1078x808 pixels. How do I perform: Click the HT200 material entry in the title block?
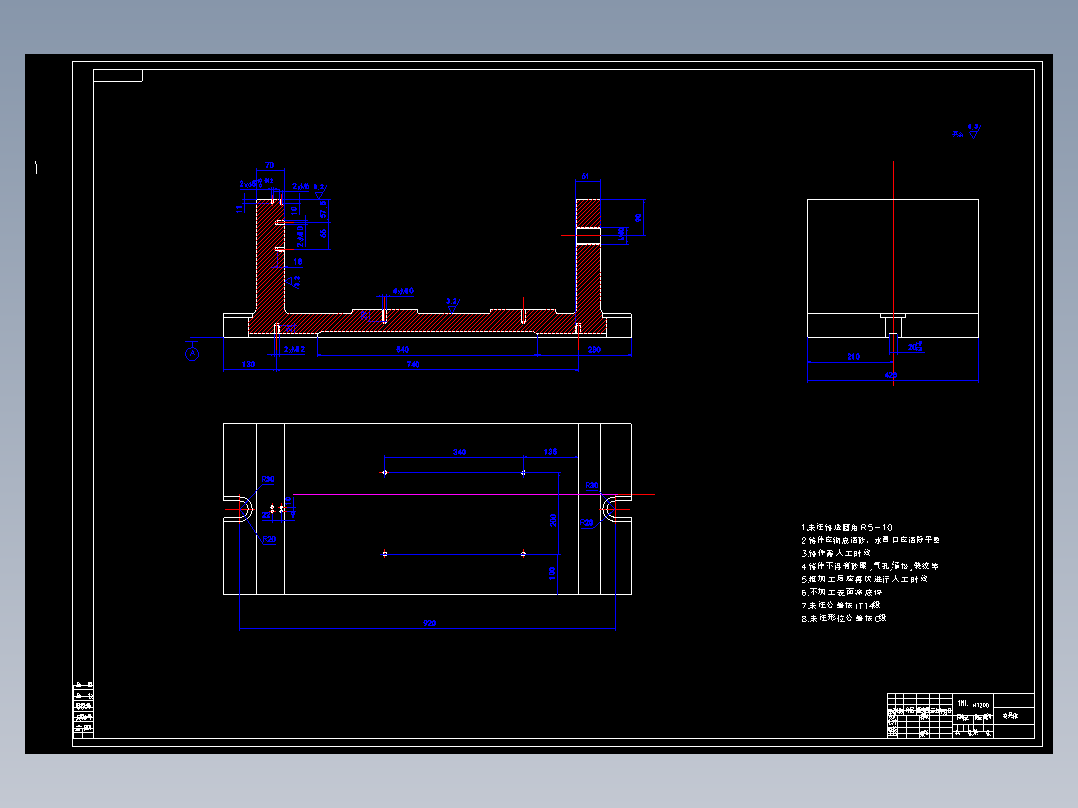click(981, 705)
